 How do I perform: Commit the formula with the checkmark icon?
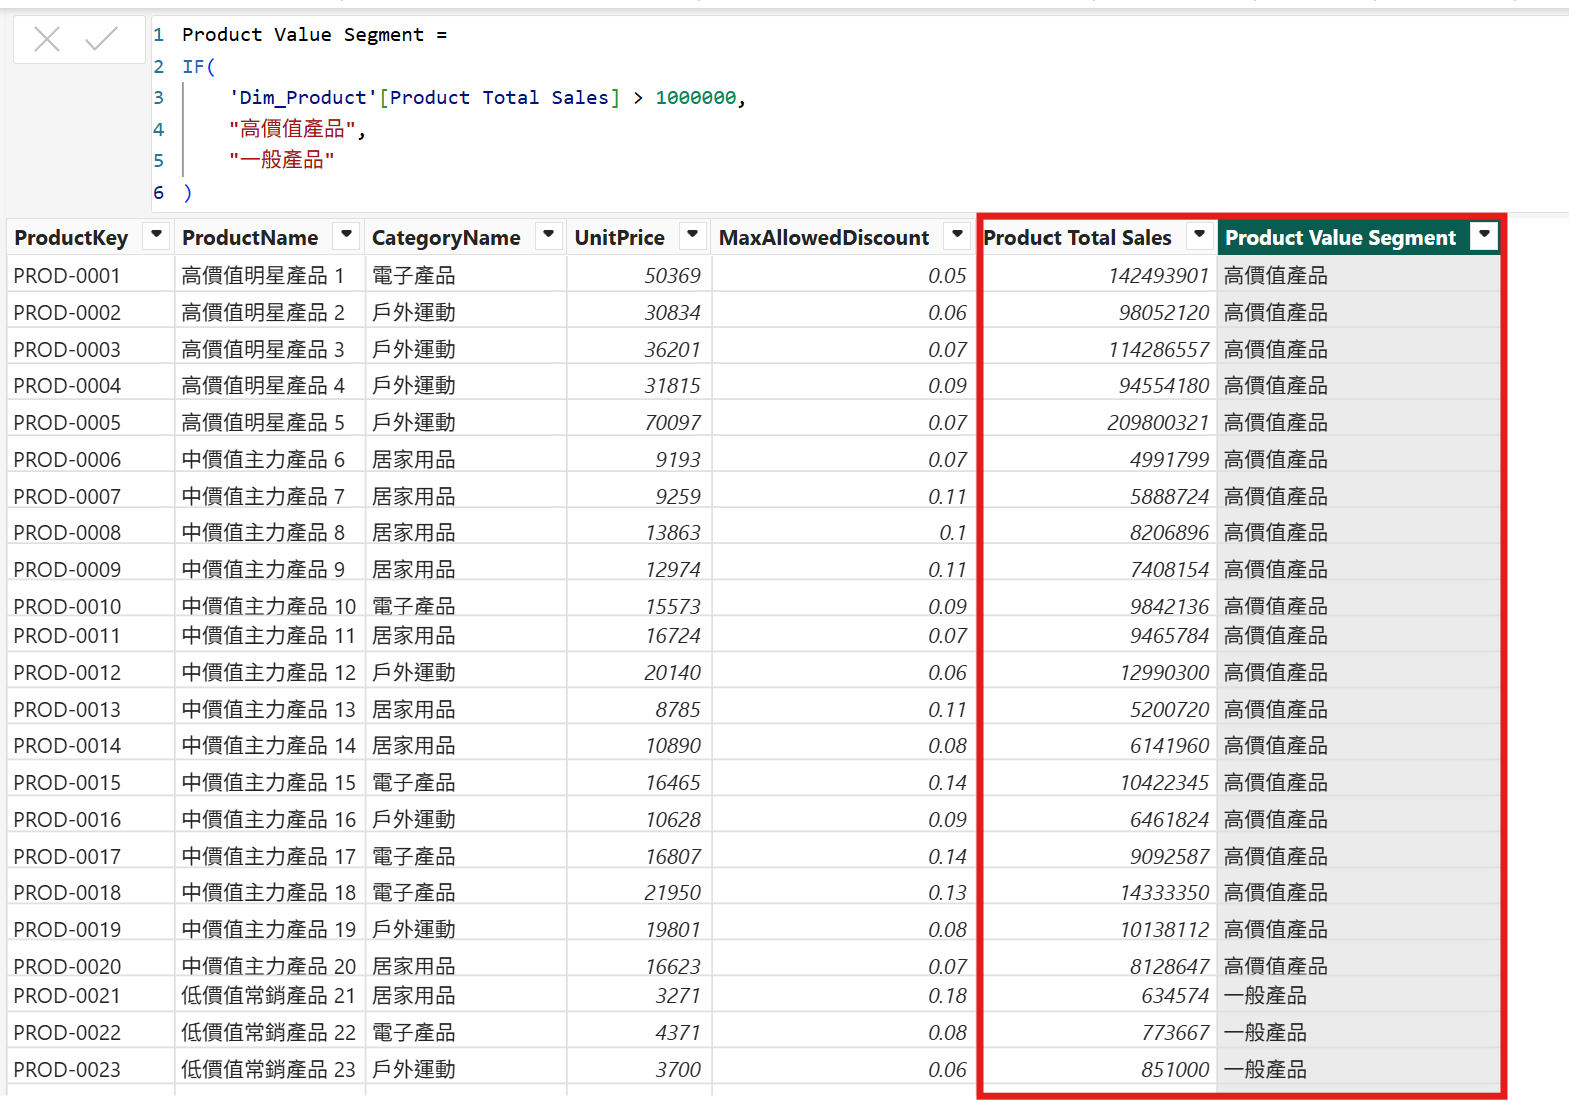coord(102,39)
